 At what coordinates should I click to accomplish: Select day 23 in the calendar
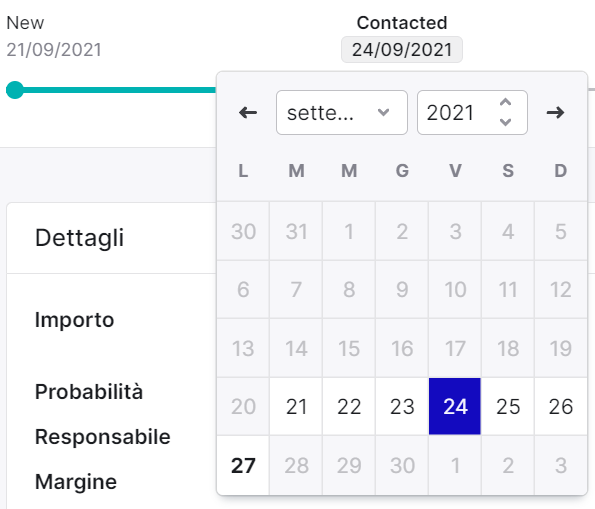click(402, 407)
